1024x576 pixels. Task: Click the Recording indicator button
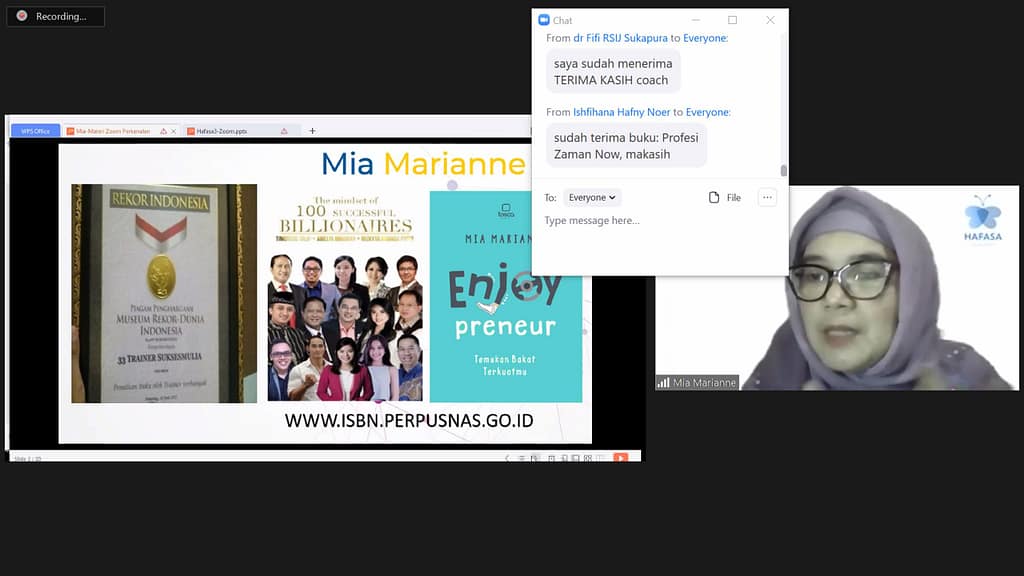tap(56, 16)
